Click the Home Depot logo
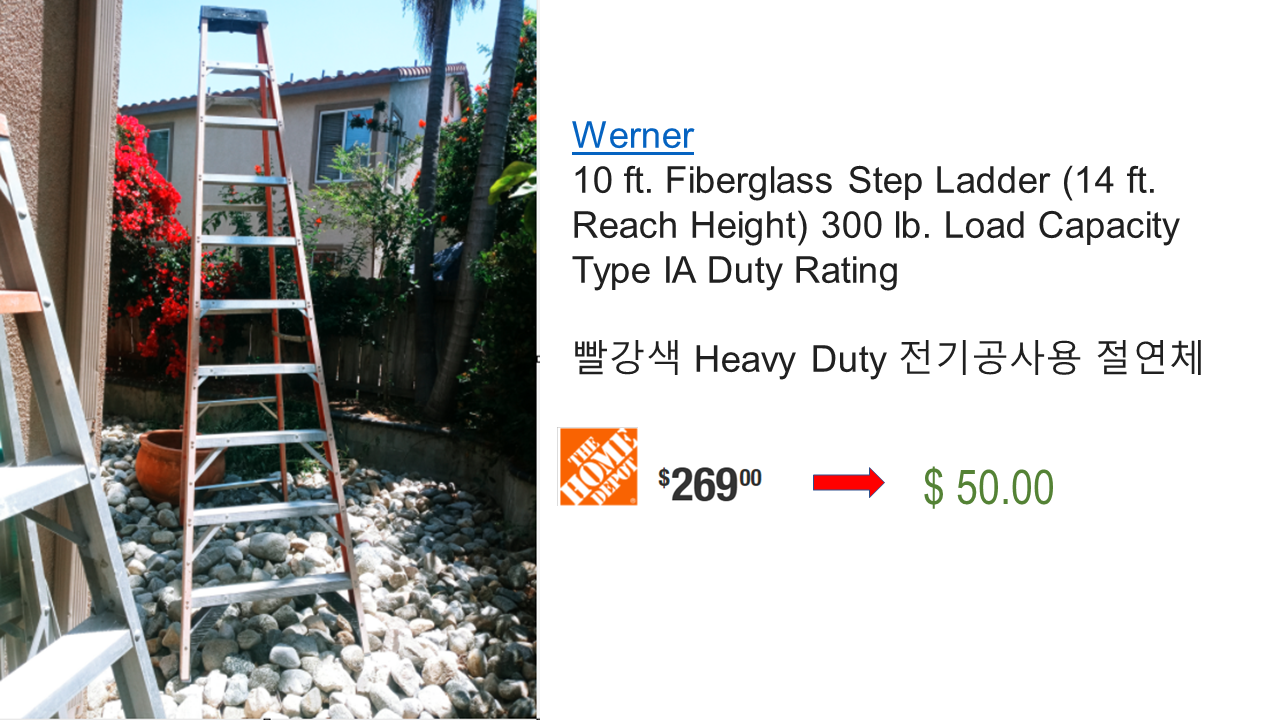Screen dimensions: 1280x720 pos(598,467)
